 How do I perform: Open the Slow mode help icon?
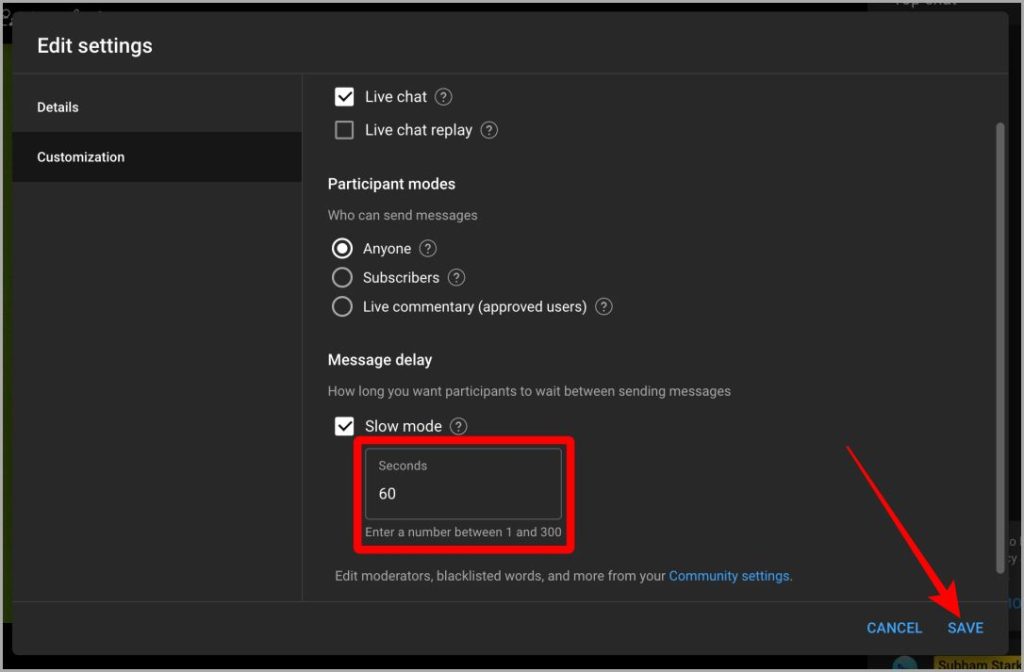(459, 426)
